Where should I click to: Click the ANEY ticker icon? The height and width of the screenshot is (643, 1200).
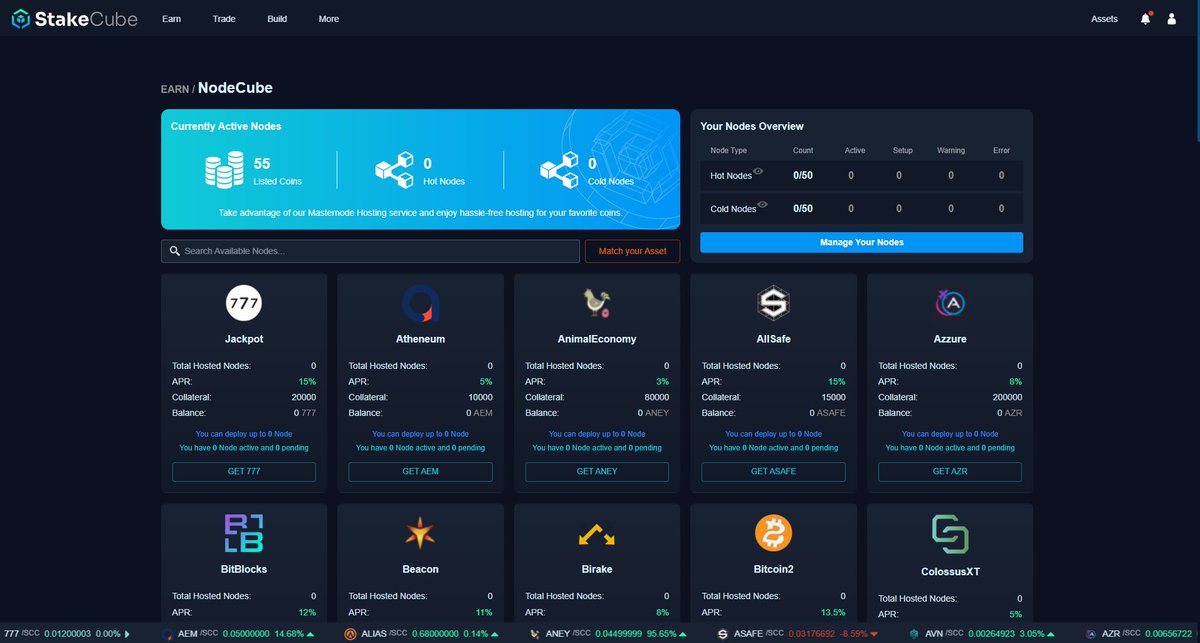[535, 634]
